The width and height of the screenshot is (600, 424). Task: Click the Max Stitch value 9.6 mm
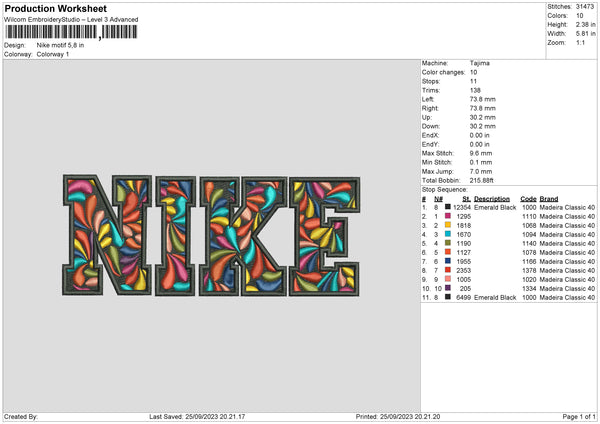tap(481, 153)
